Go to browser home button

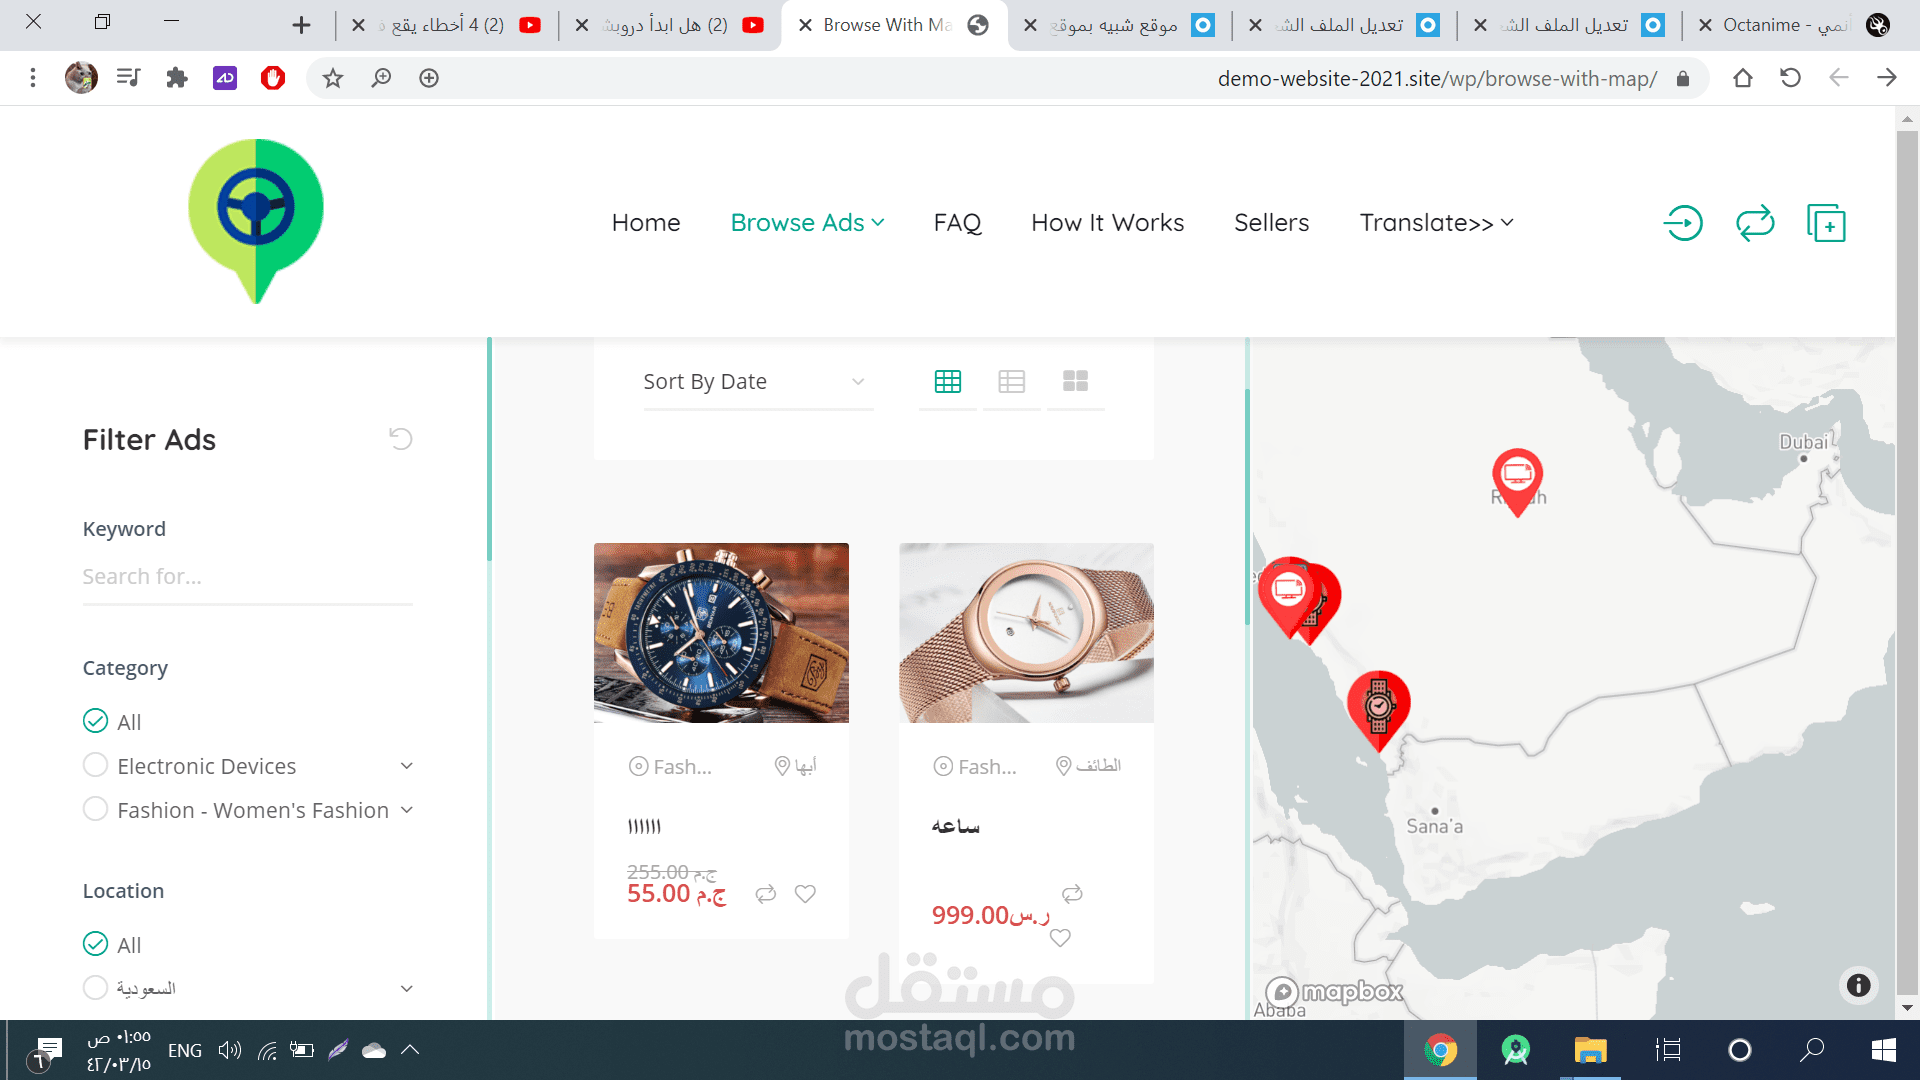(x=1743, y=78)
